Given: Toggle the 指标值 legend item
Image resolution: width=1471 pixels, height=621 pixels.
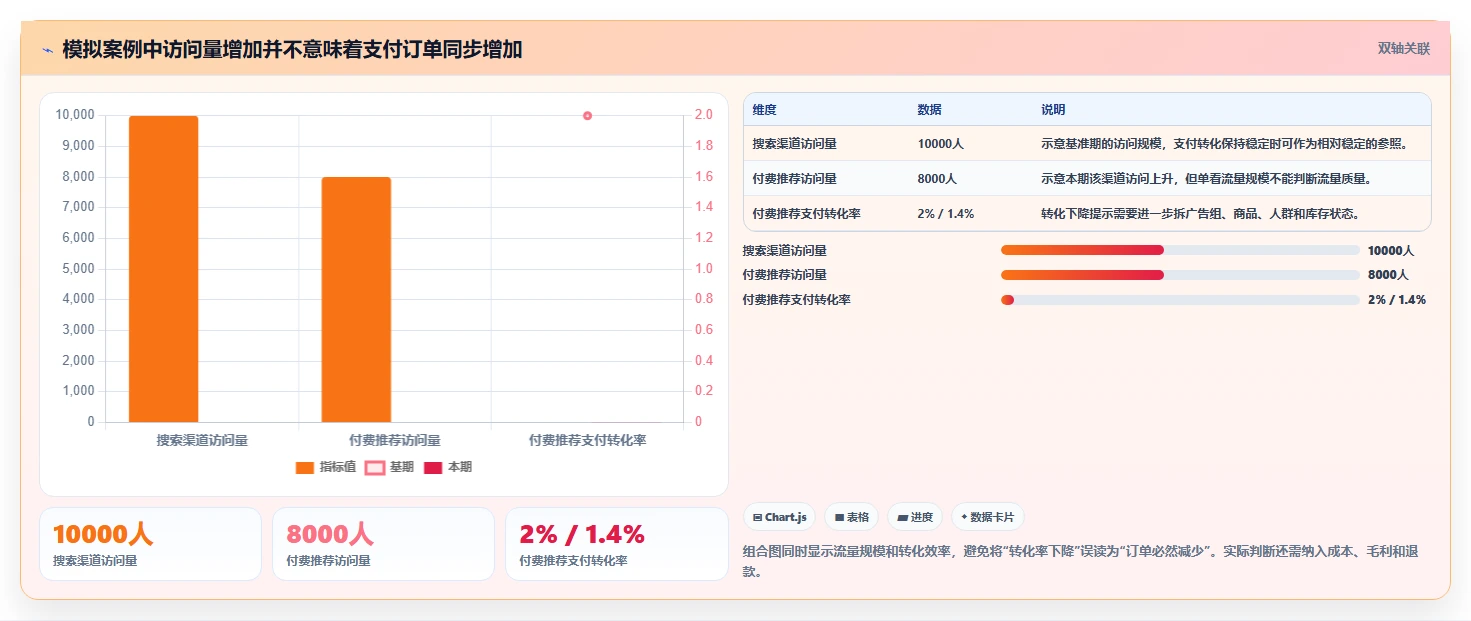Looking at the screenshot, I should (x=325, y=467).
